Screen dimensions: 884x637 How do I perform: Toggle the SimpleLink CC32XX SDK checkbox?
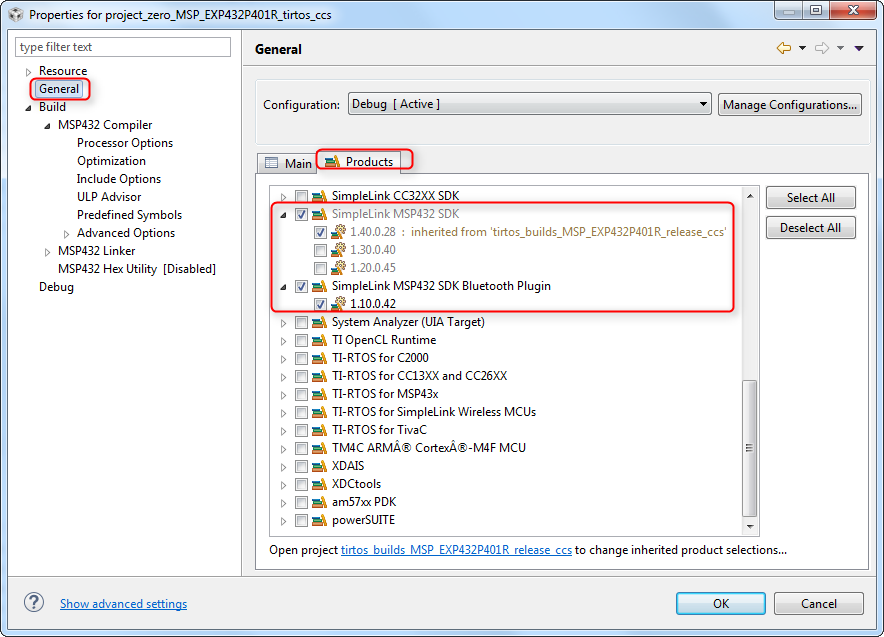coord(302,196)
